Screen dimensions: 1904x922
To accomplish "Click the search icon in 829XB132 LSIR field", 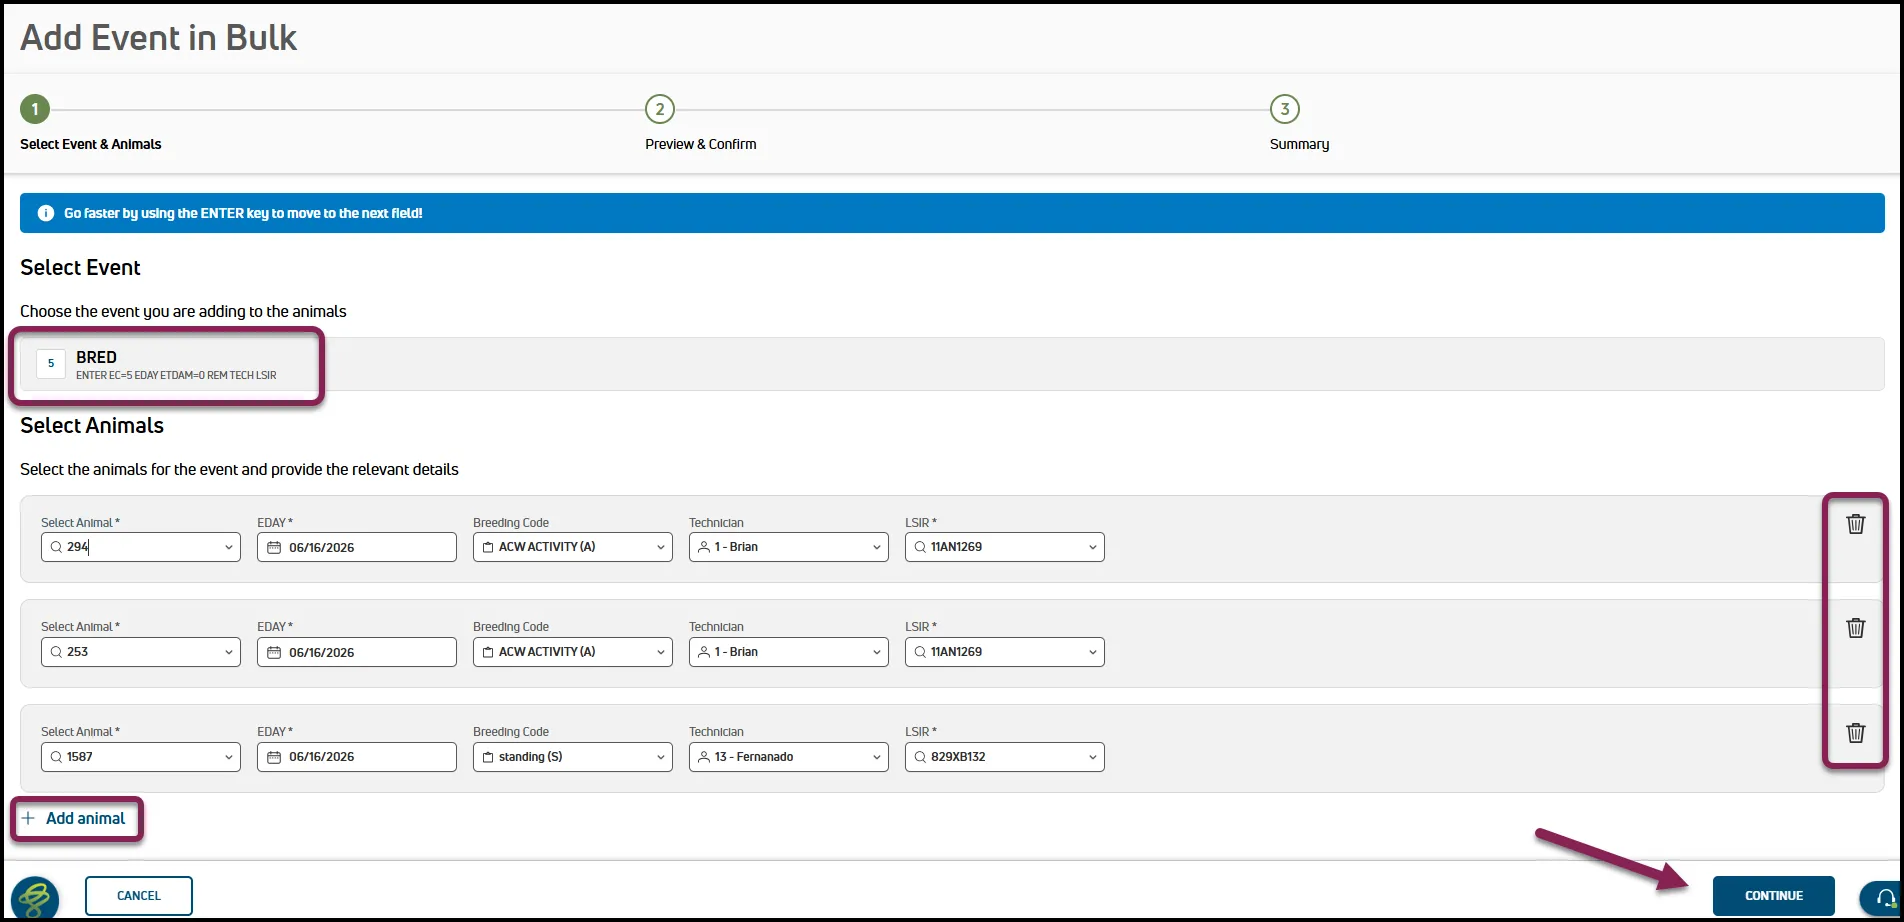I will (x=920, y=757).
